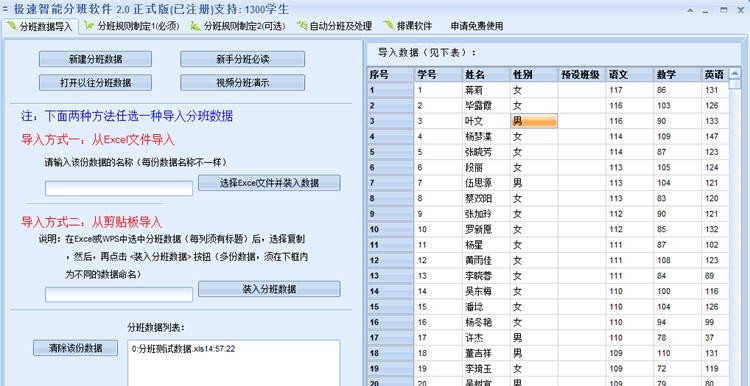Select 0:分班测试数据.xls entry in list
Image resolution: width=750 pixels, height=386 pixels.
click(x=183, y=349)
